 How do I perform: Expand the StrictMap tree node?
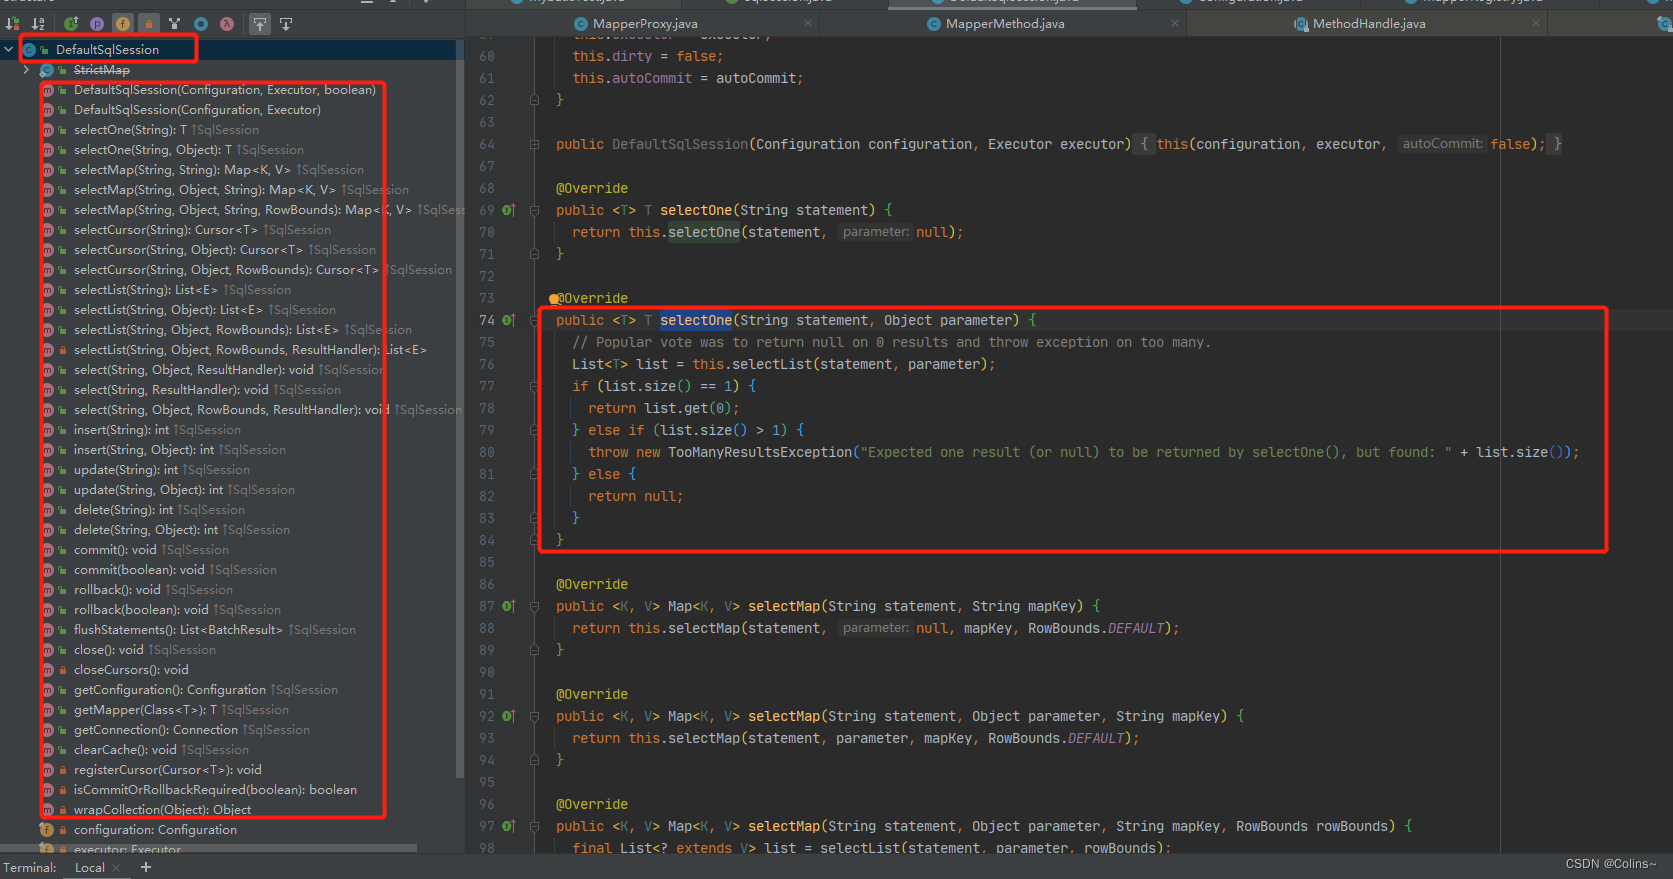point(26,70)
